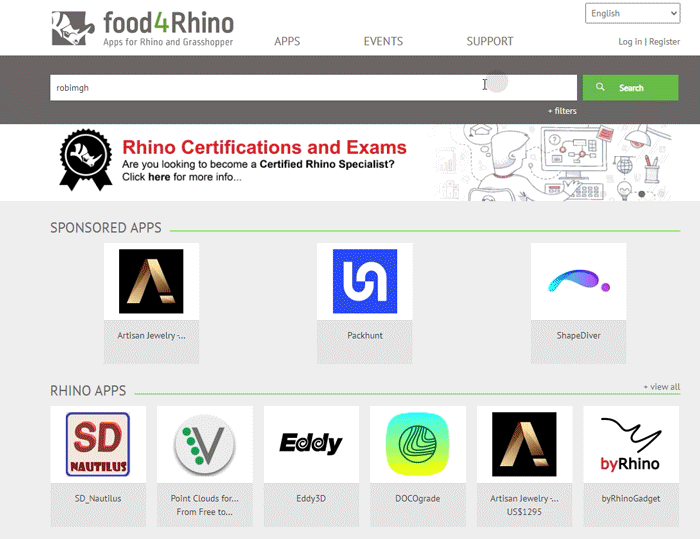Open Artisan Jewelry sponsored app icon

click(151, 281)
